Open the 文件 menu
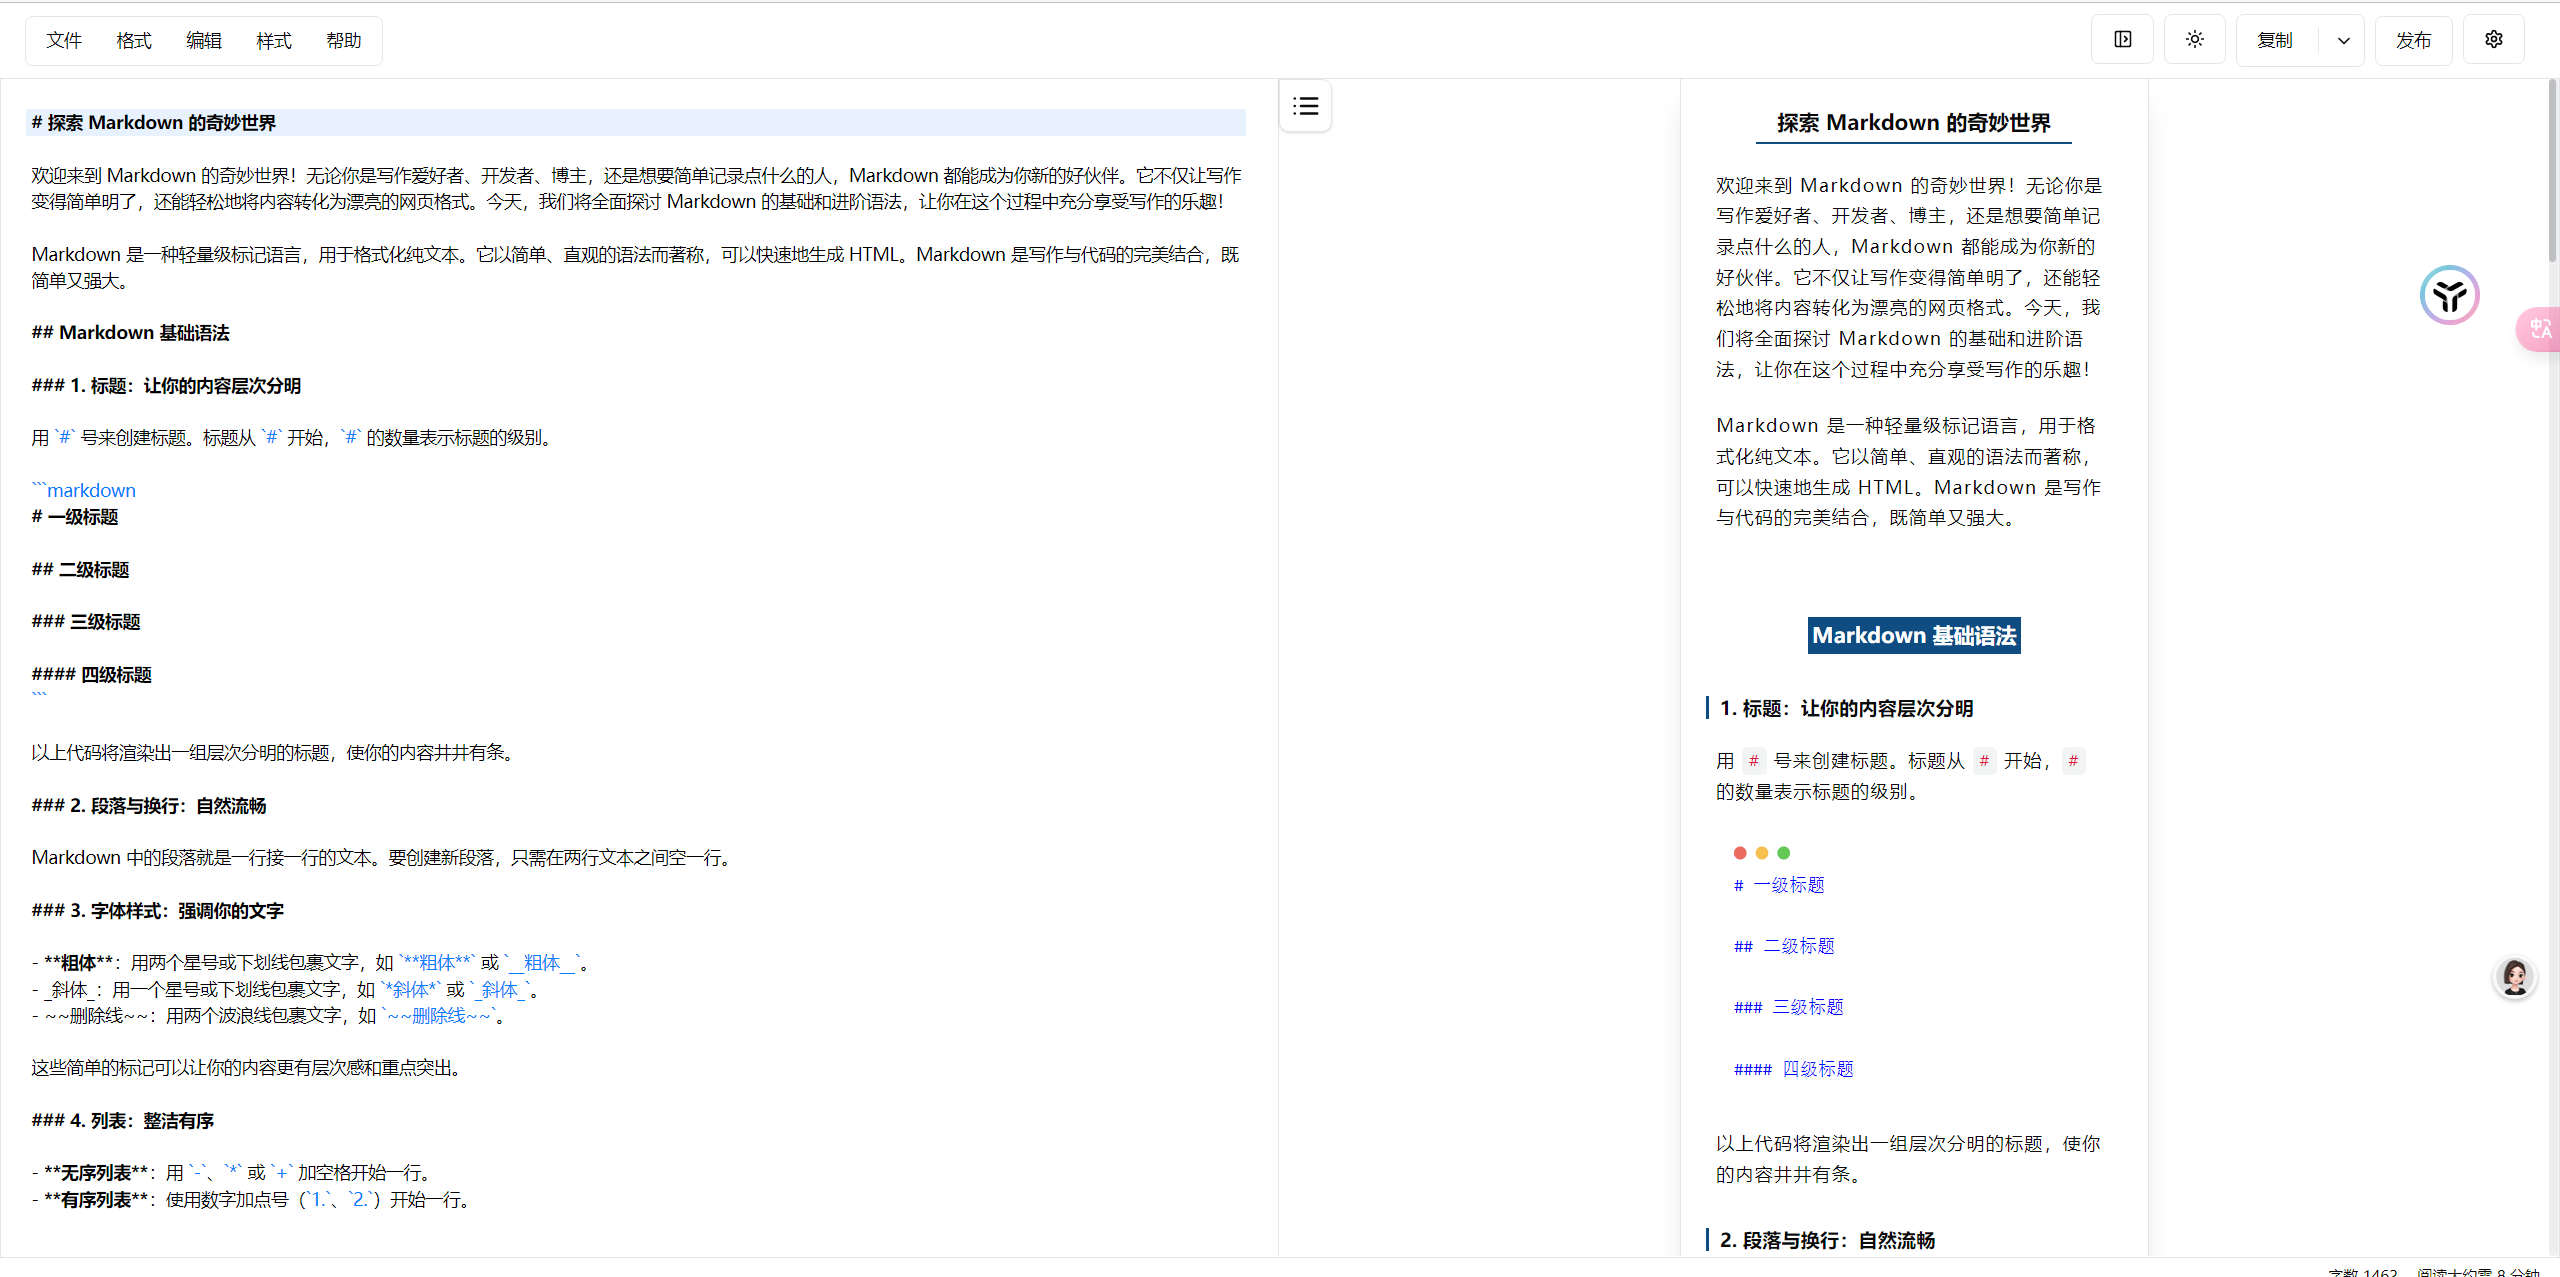2560x1277 pixels. [64, 41]
